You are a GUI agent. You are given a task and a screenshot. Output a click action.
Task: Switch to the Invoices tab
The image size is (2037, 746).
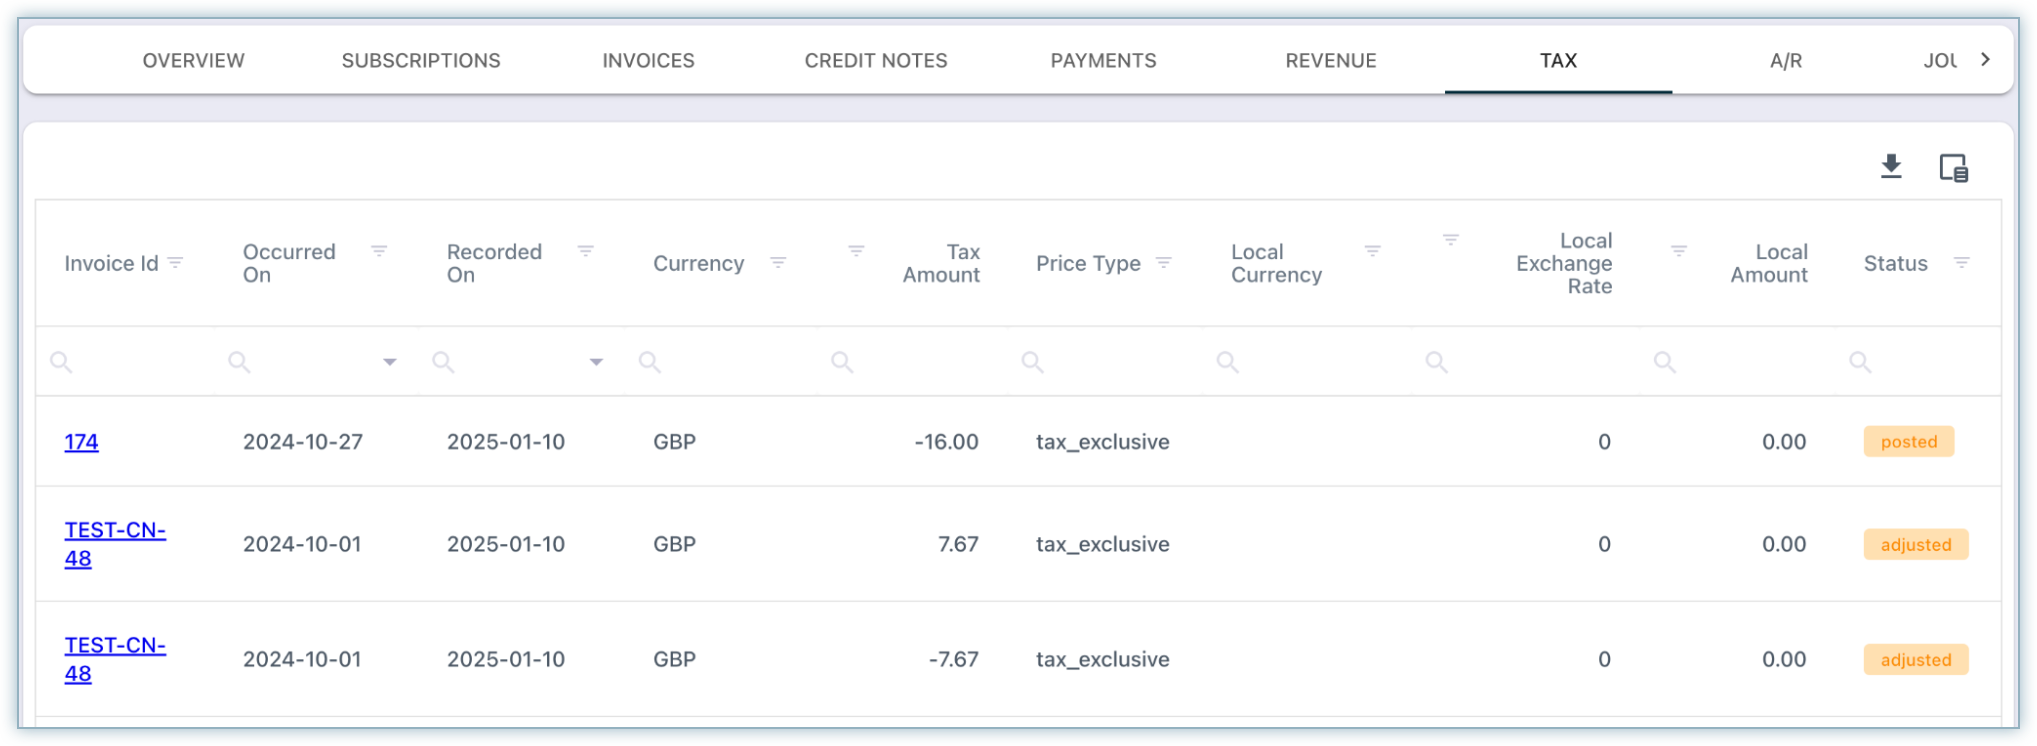pyautogui.click(x=648, y=61)
